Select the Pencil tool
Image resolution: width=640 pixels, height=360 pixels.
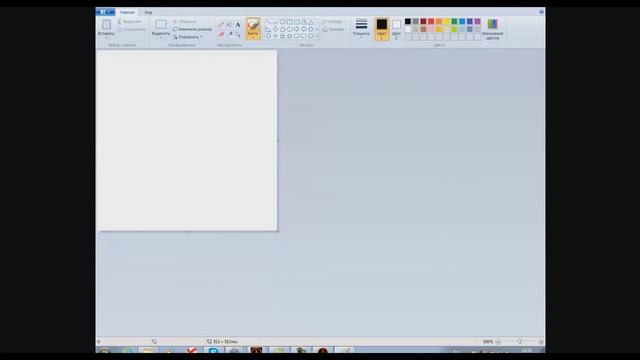221,24
